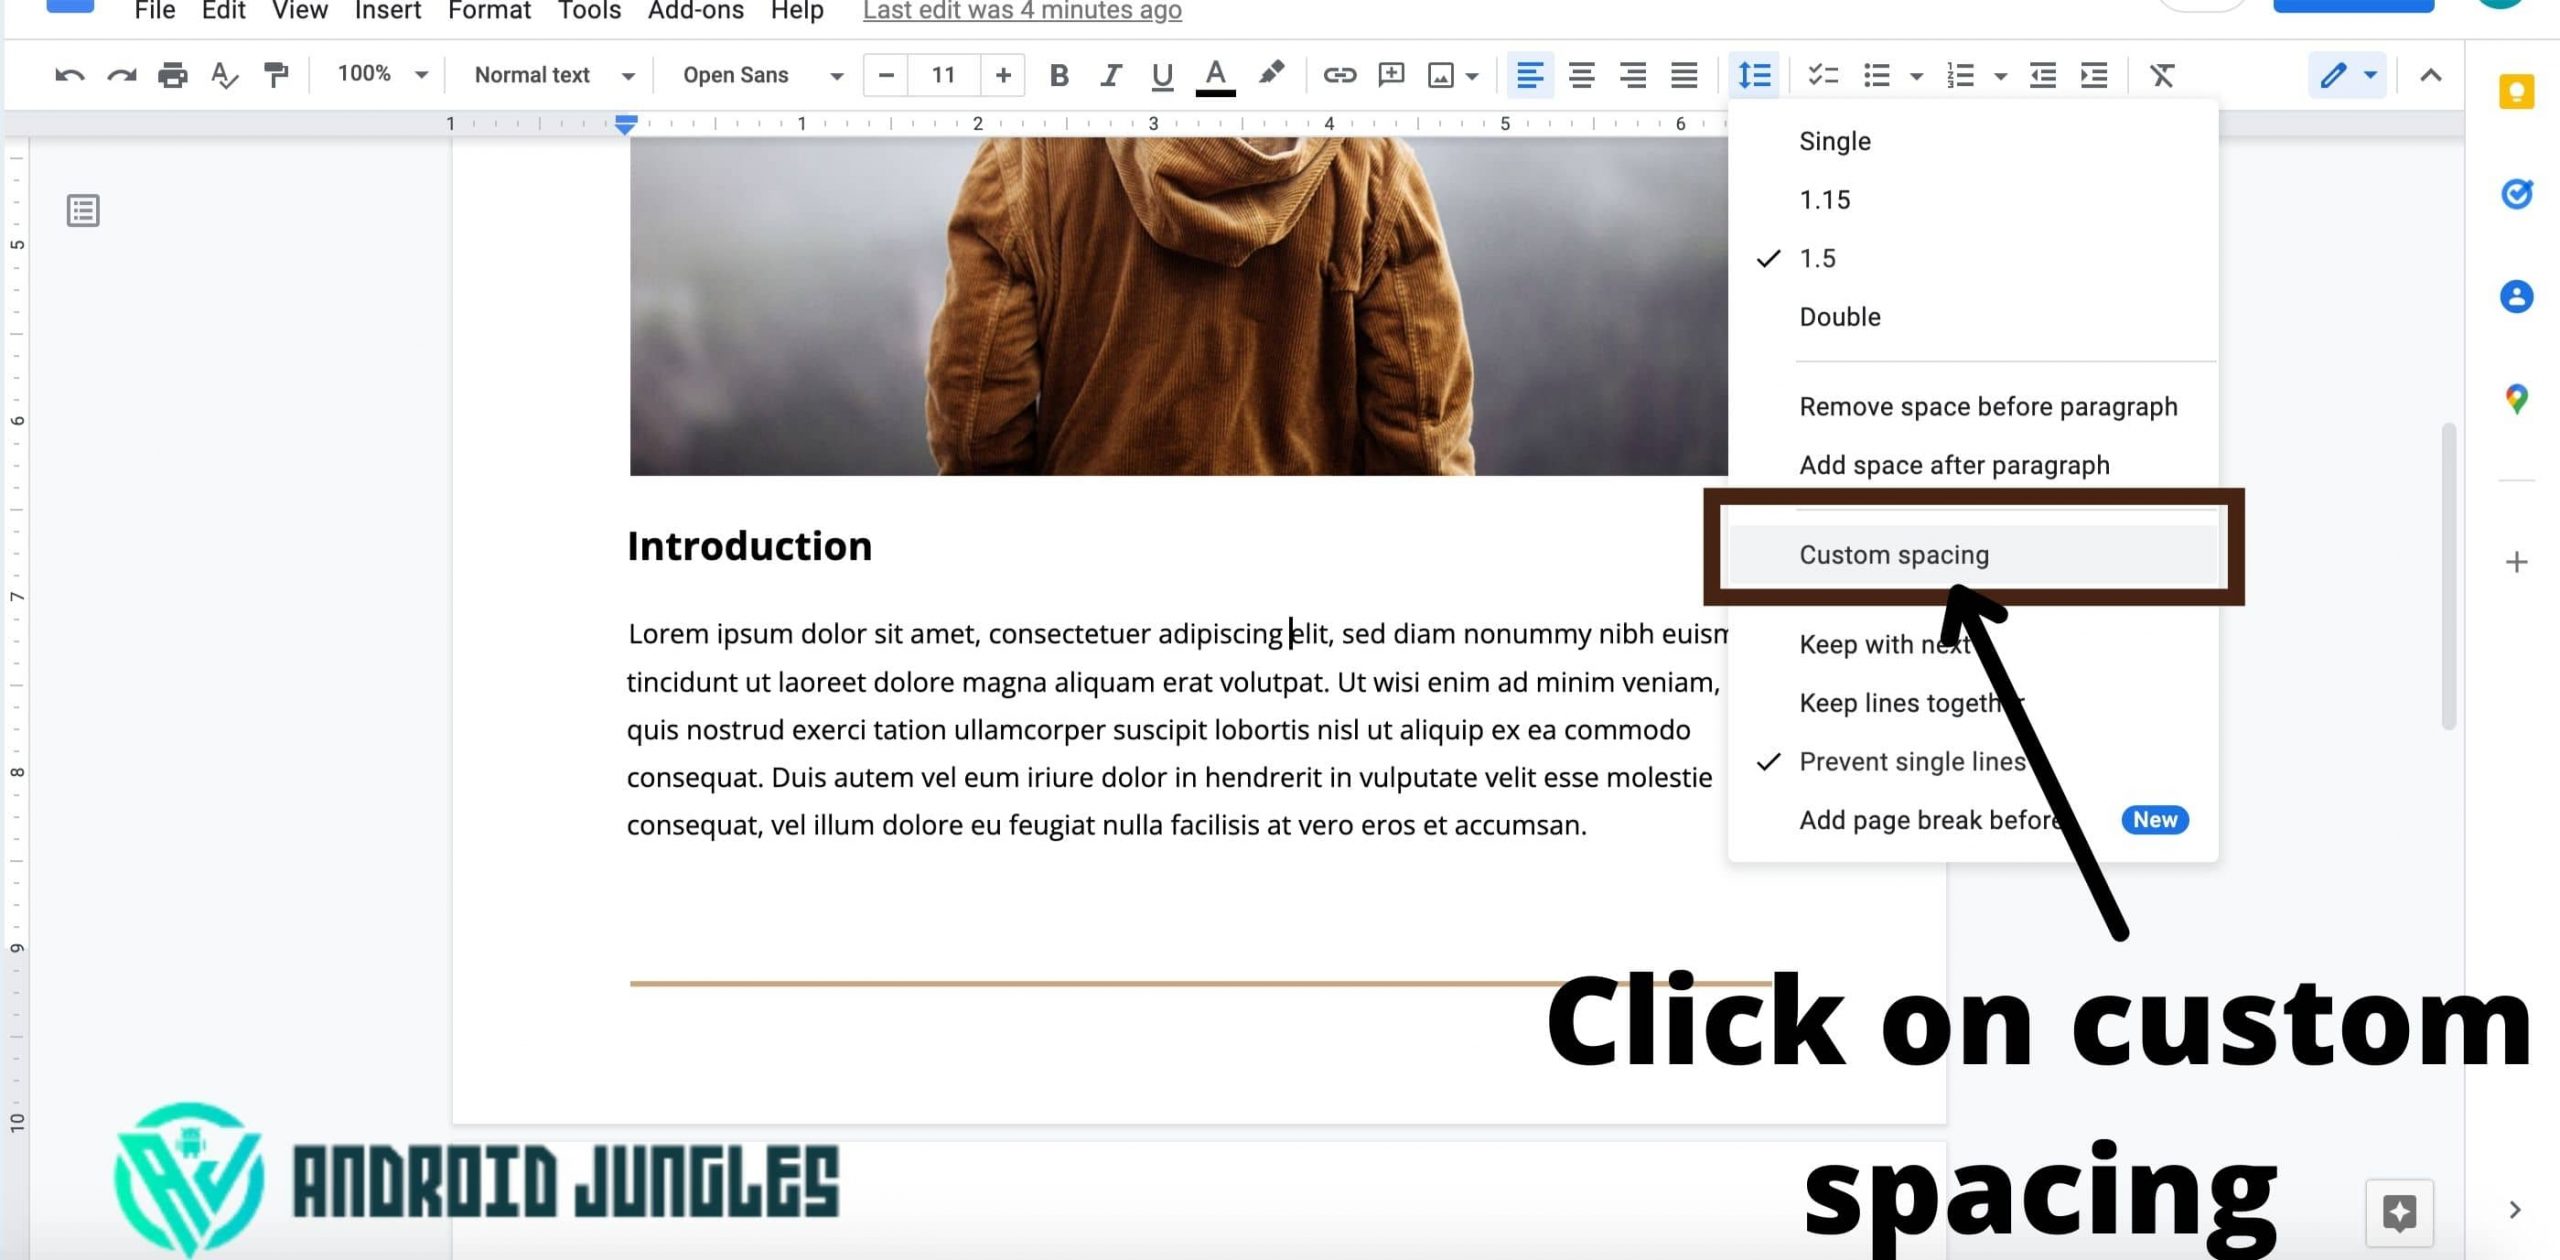Select center text alignment
The image size is (2560, 1260).
[1582, 75]
